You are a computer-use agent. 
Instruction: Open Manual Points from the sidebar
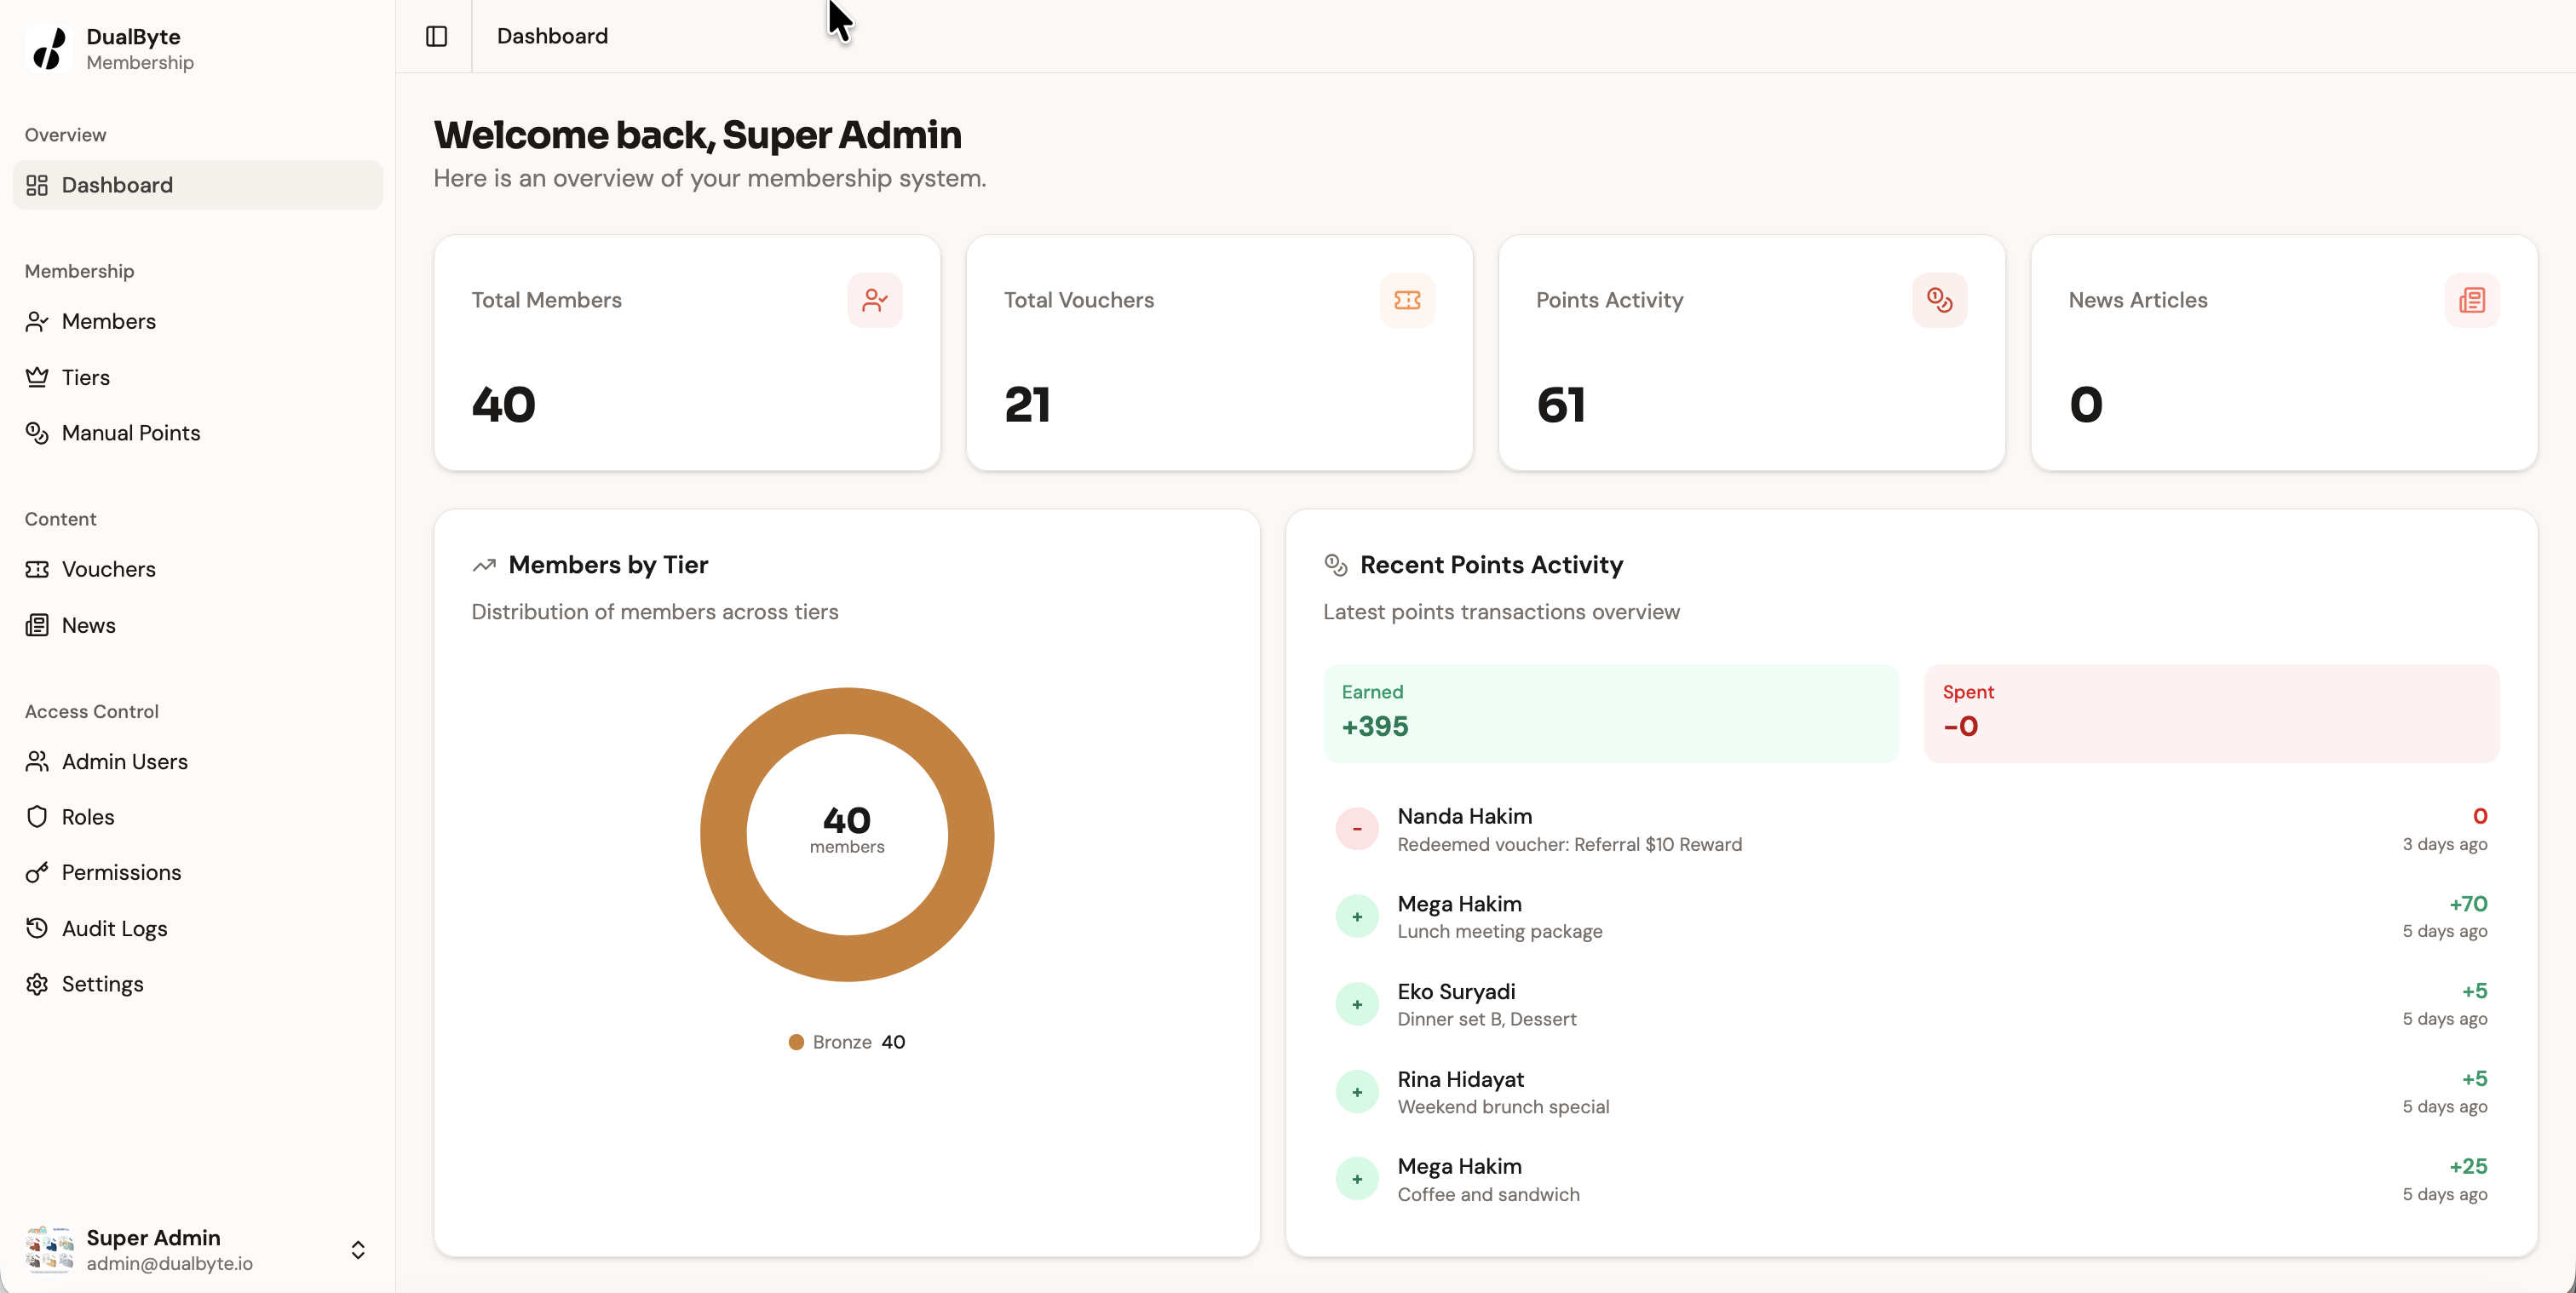130,433
